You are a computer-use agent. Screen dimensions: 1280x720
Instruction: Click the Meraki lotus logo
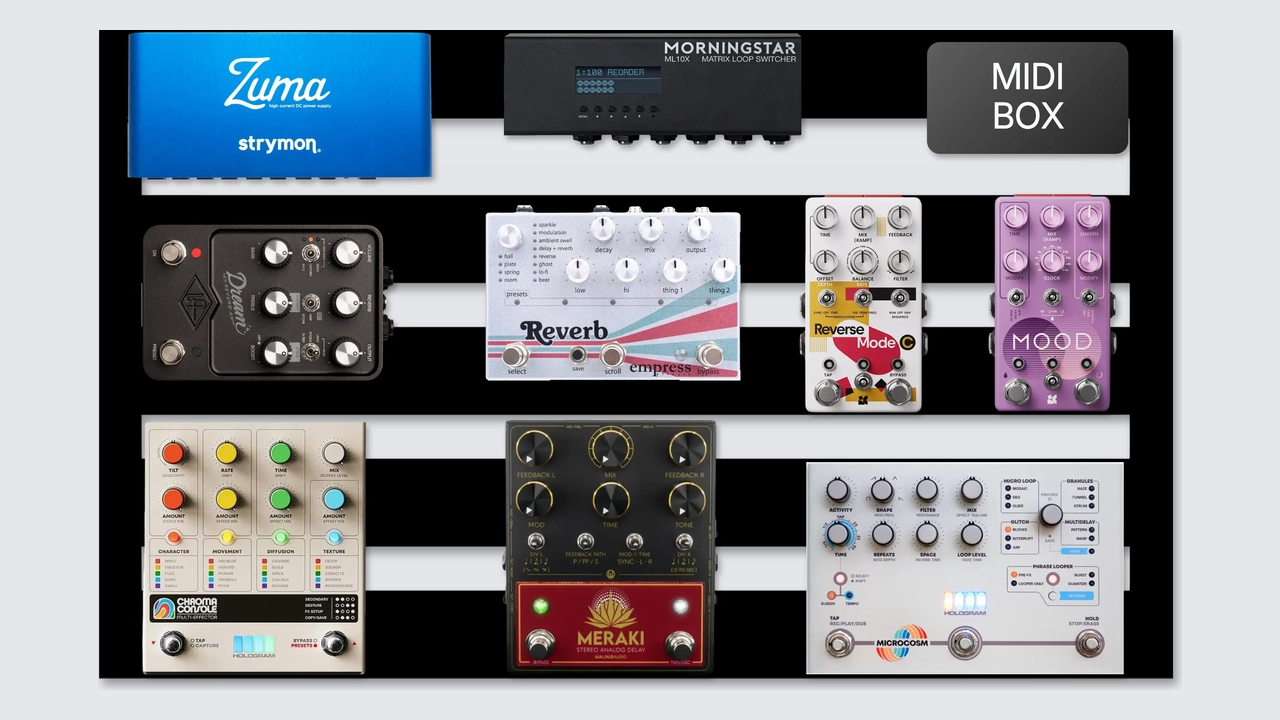tap(611, 610)
